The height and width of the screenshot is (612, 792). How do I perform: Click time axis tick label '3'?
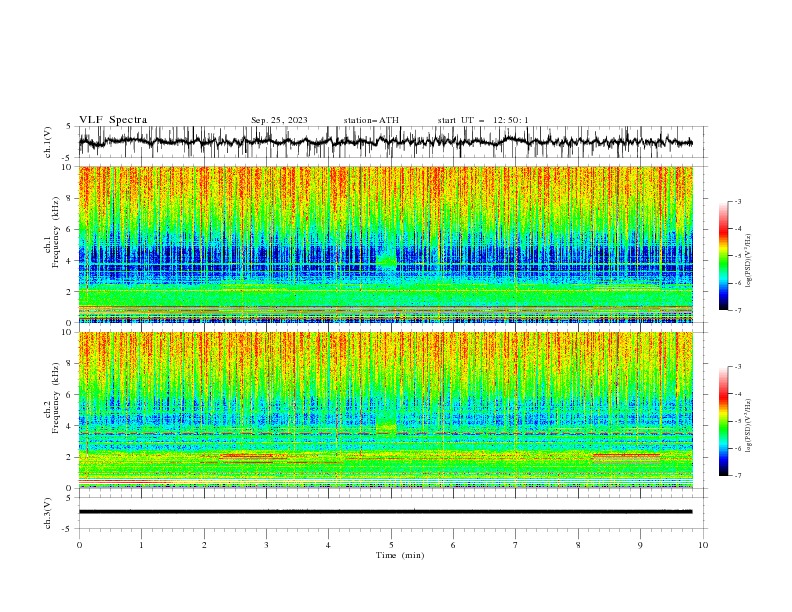point(266,545)
